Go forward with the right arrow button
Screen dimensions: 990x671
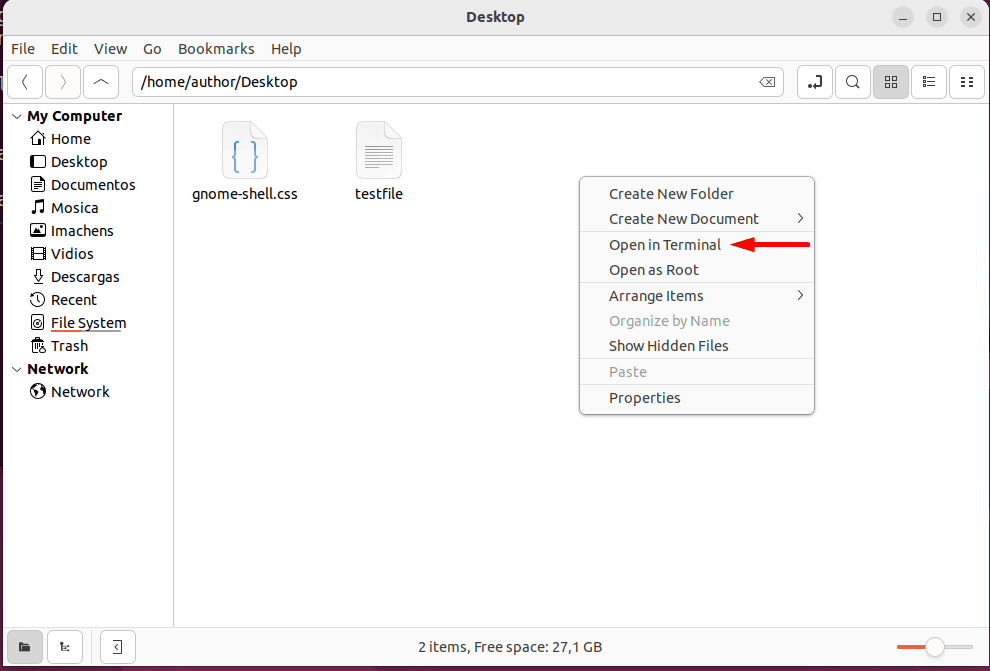click(63, 82)
